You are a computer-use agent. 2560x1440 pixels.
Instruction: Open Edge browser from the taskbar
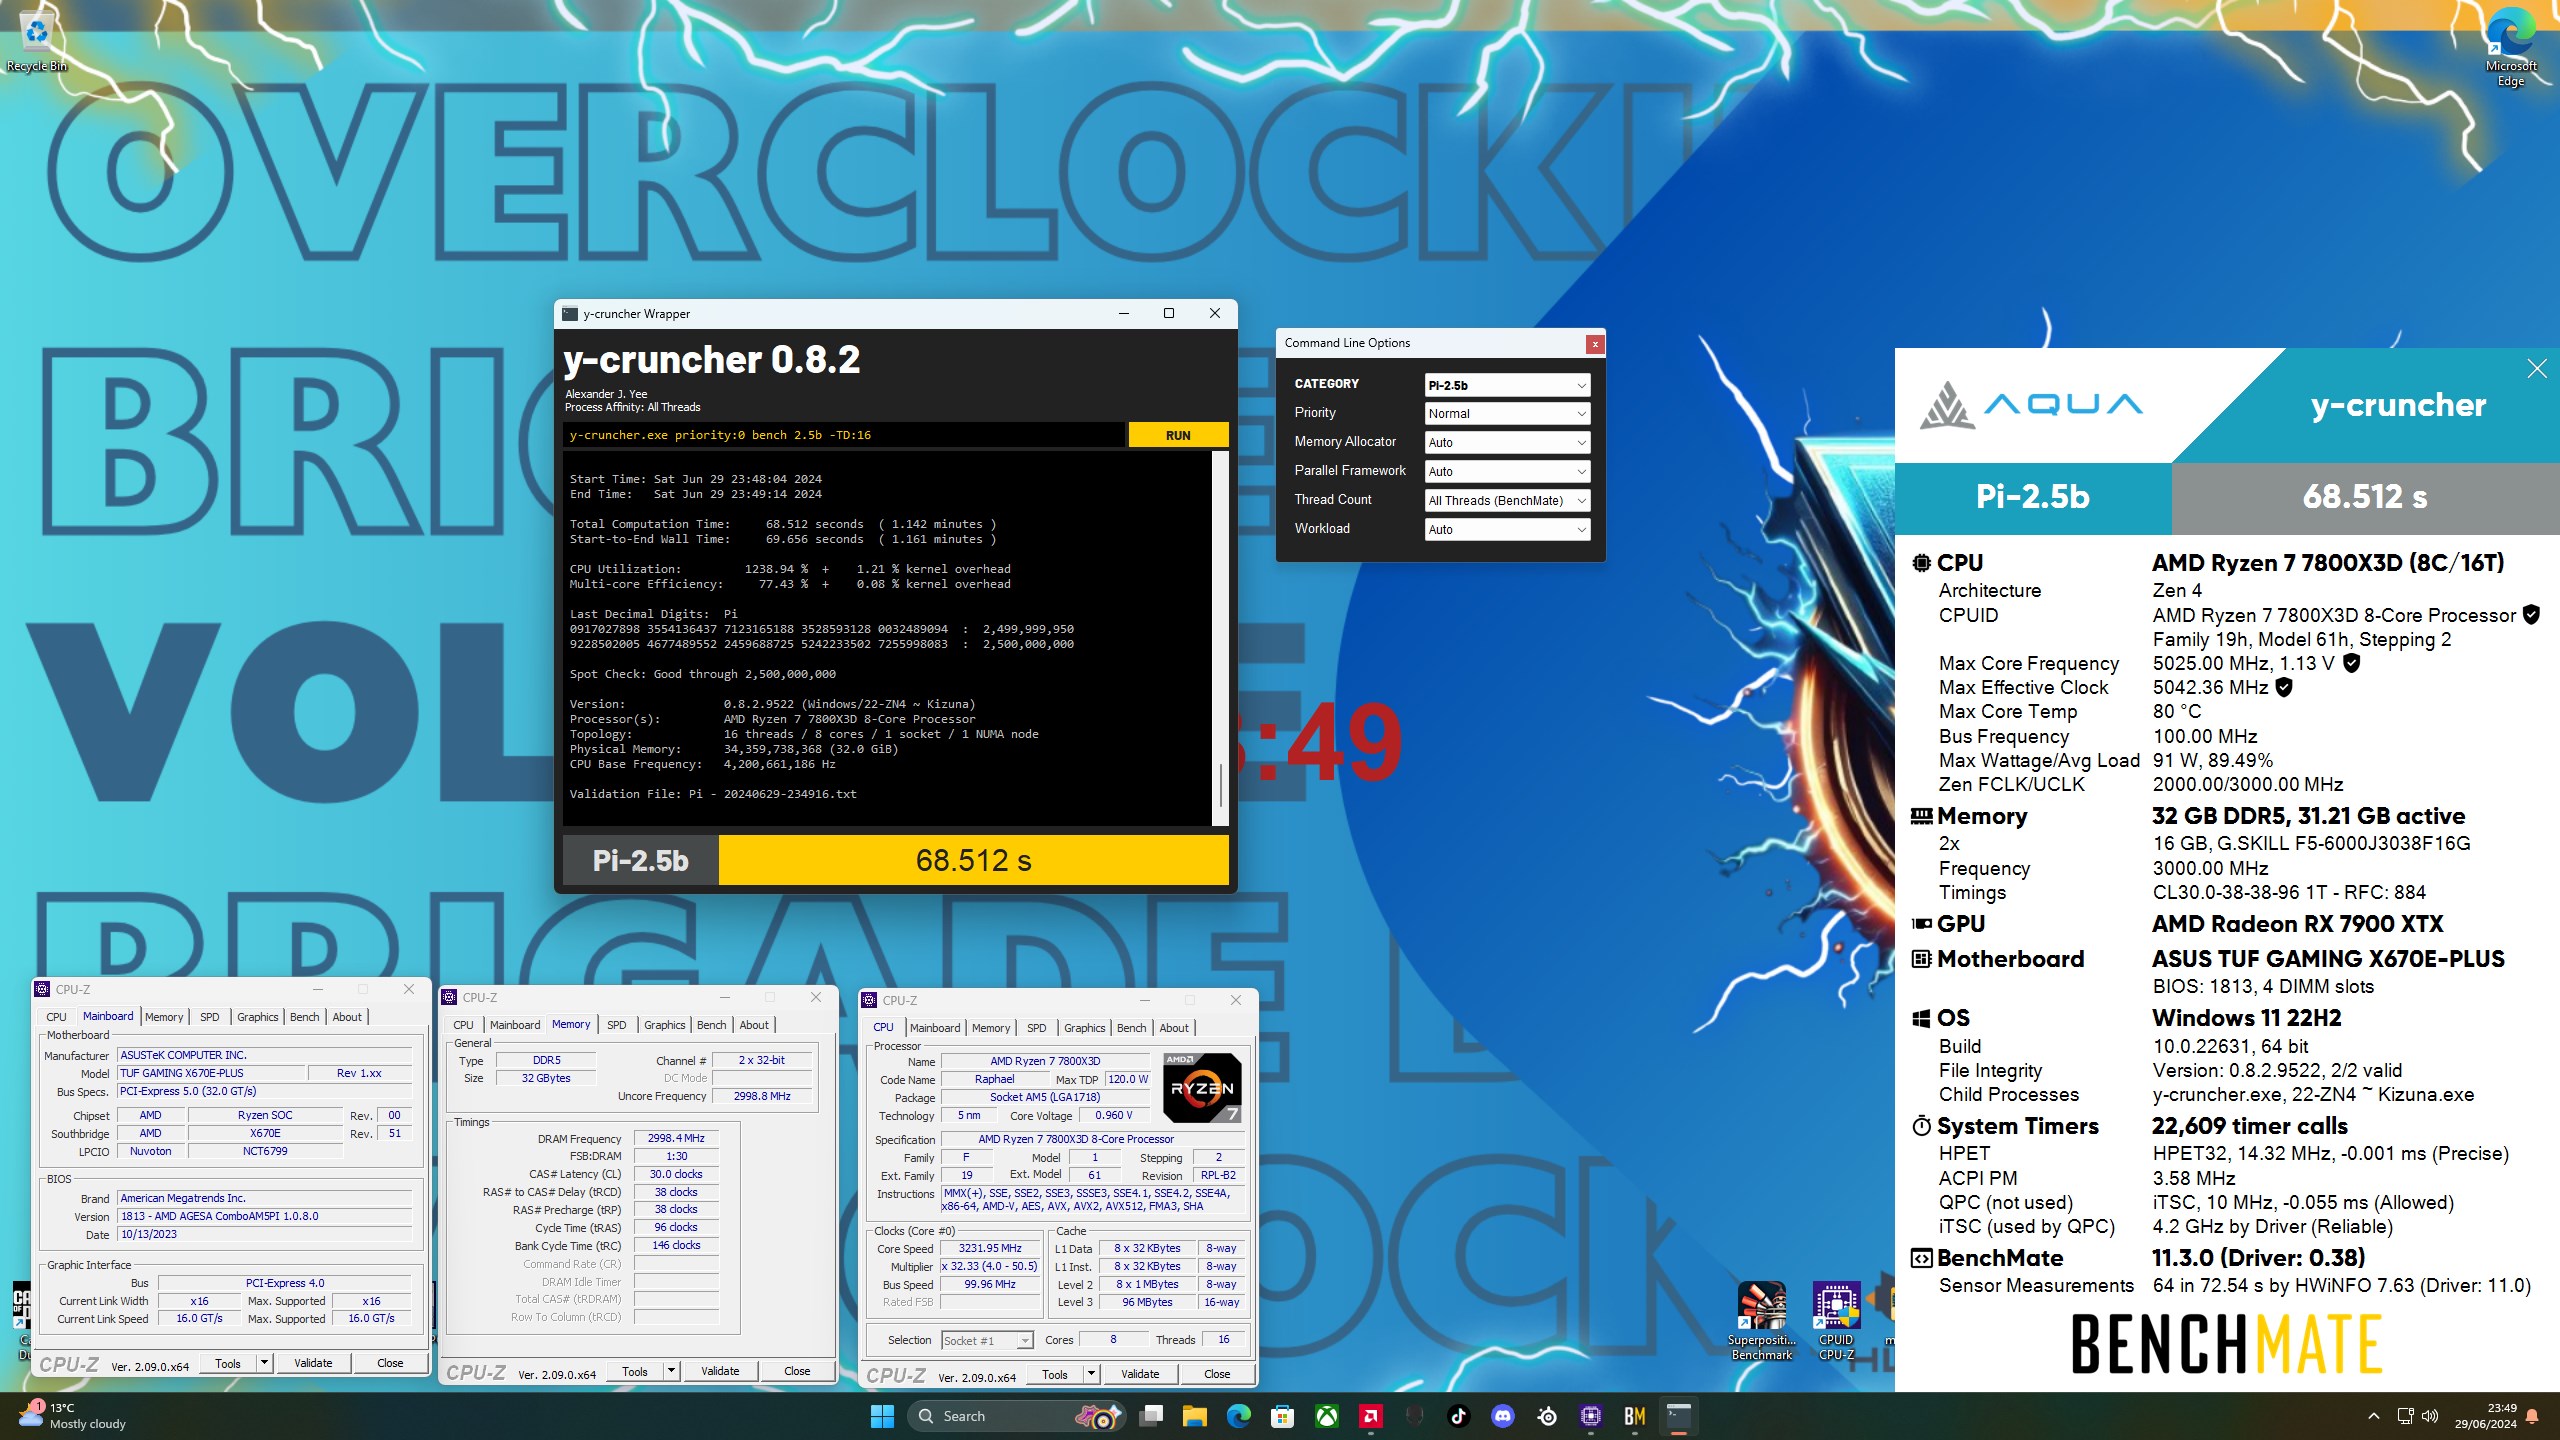tap(1239, 1416)
